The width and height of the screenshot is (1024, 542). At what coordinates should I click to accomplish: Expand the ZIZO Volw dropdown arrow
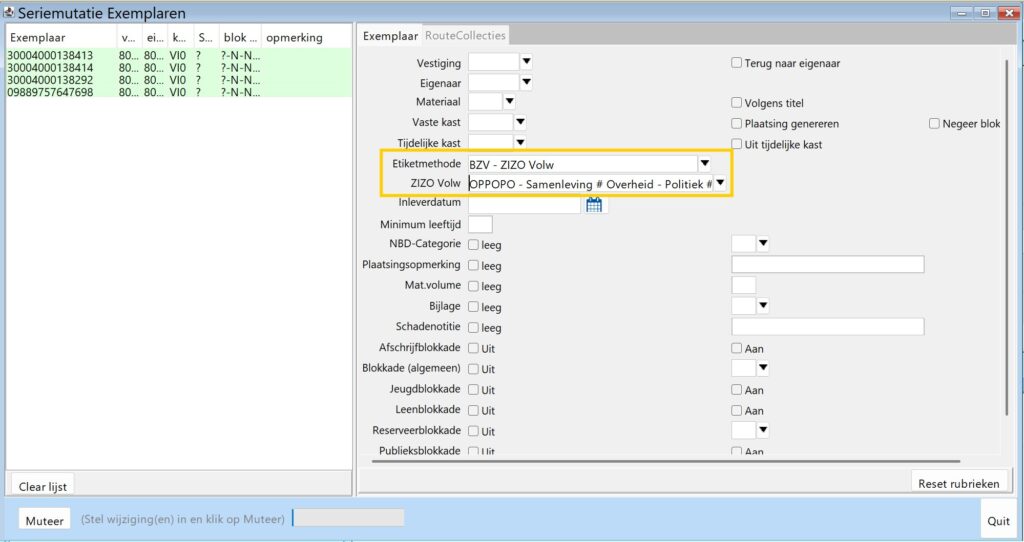pos(719,183)
